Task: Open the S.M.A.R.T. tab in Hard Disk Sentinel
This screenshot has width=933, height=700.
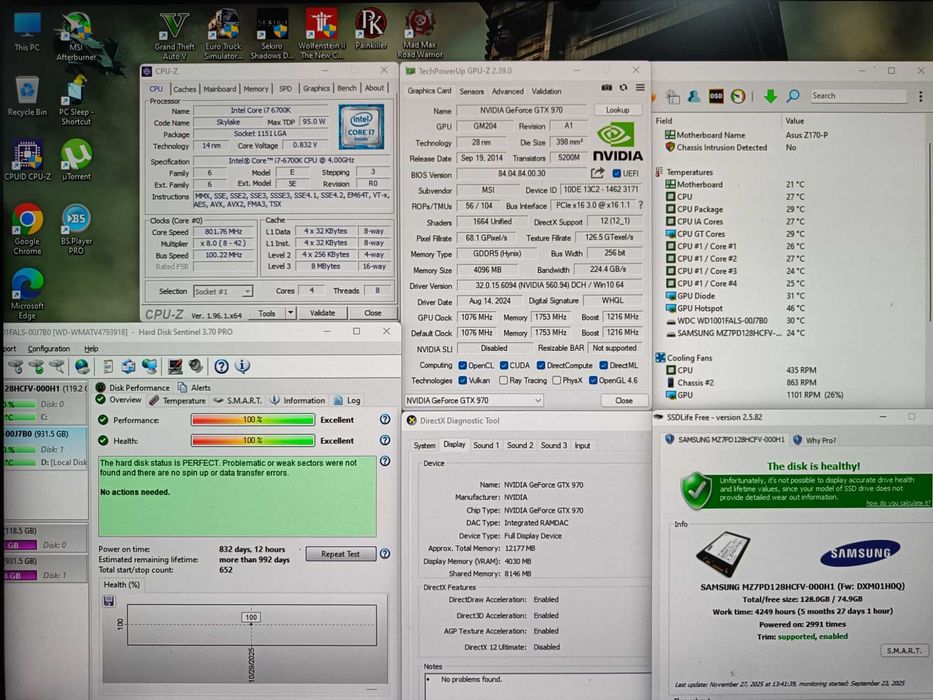Action: pos(237,401)
